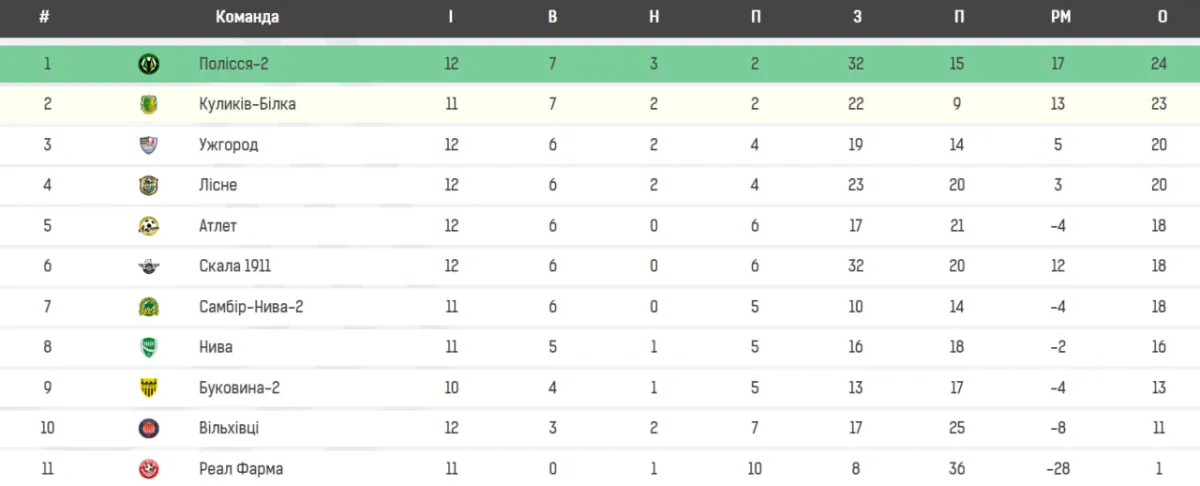Select the Скала 1911 team name
The image size is (1200, 486).
pyautogui.click(x=235, y=266)
